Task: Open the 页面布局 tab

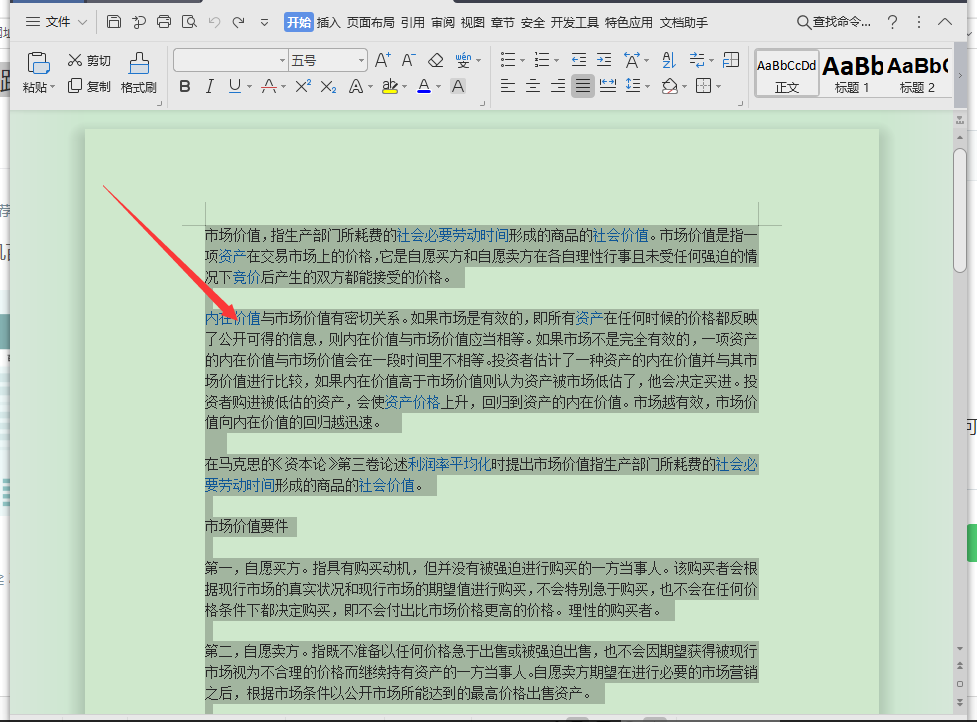Action: click(370, 22)
